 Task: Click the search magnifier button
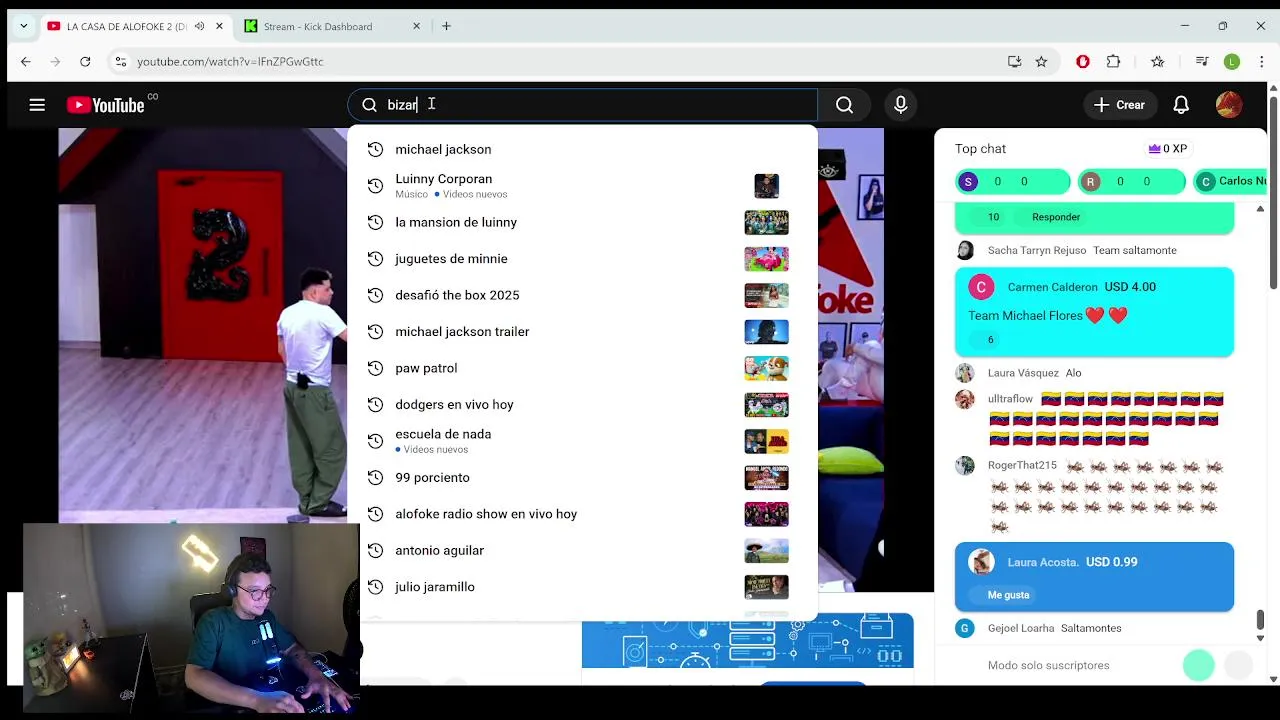(845, 105)
